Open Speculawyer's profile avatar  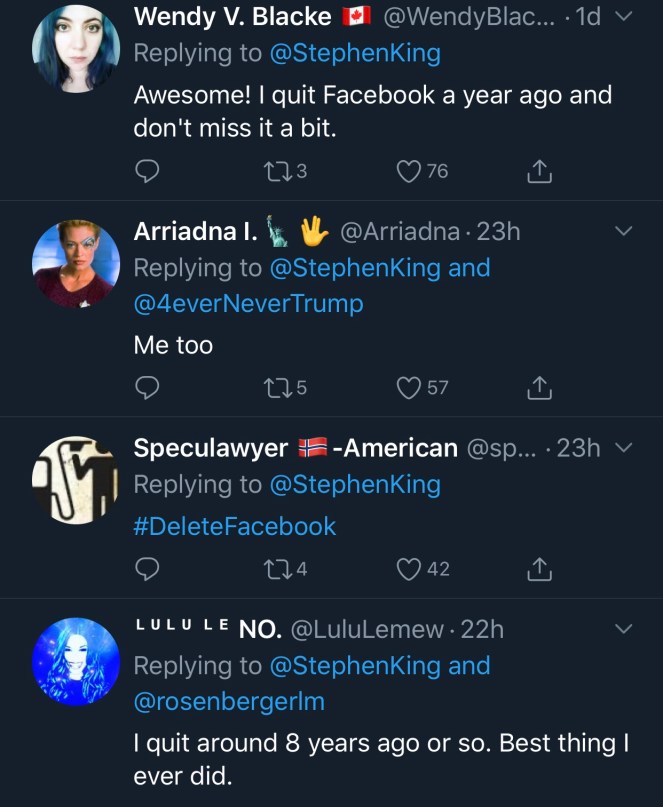pos(76,479)
